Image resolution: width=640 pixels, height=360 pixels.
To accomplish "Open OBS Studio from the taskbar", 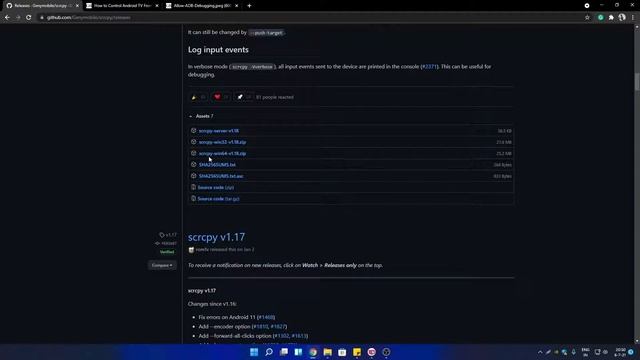I will (x=386, y=352).
